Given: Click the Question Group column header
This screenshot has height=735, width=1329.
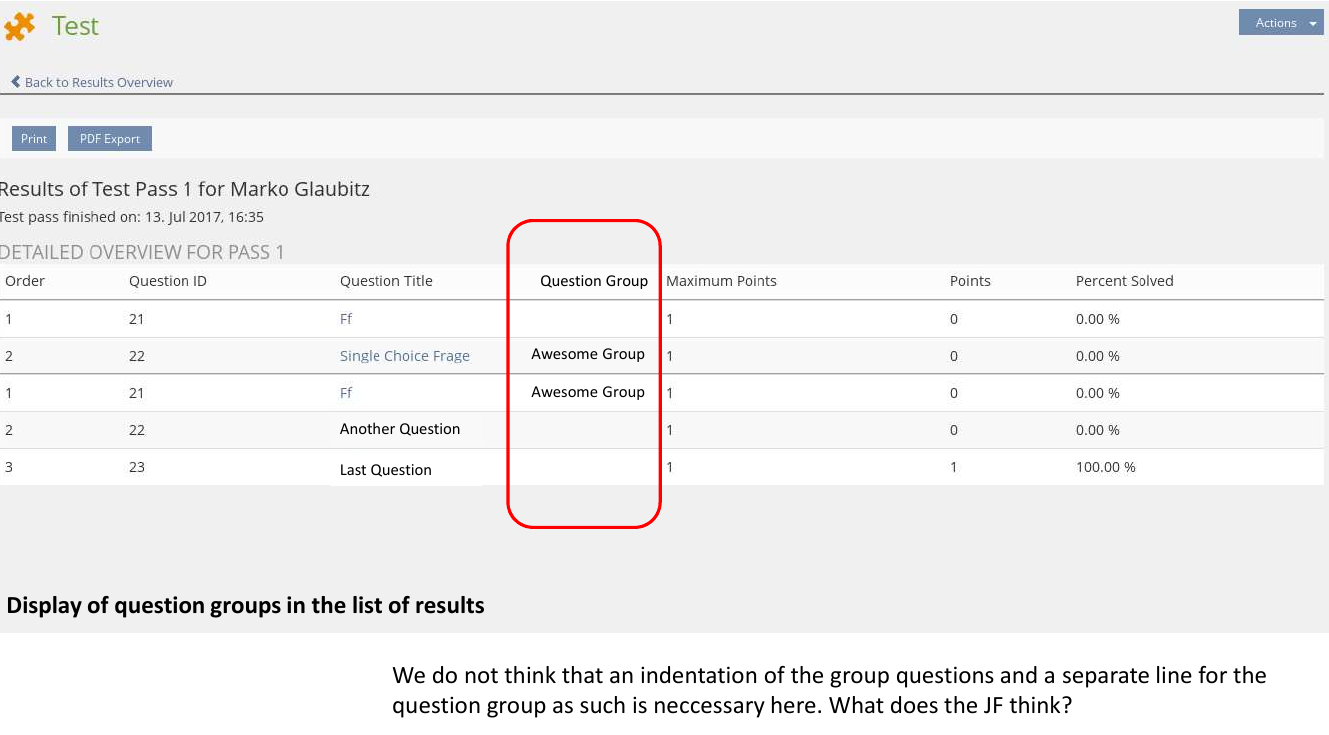Looking at the screenshot, I should [593, 281].
